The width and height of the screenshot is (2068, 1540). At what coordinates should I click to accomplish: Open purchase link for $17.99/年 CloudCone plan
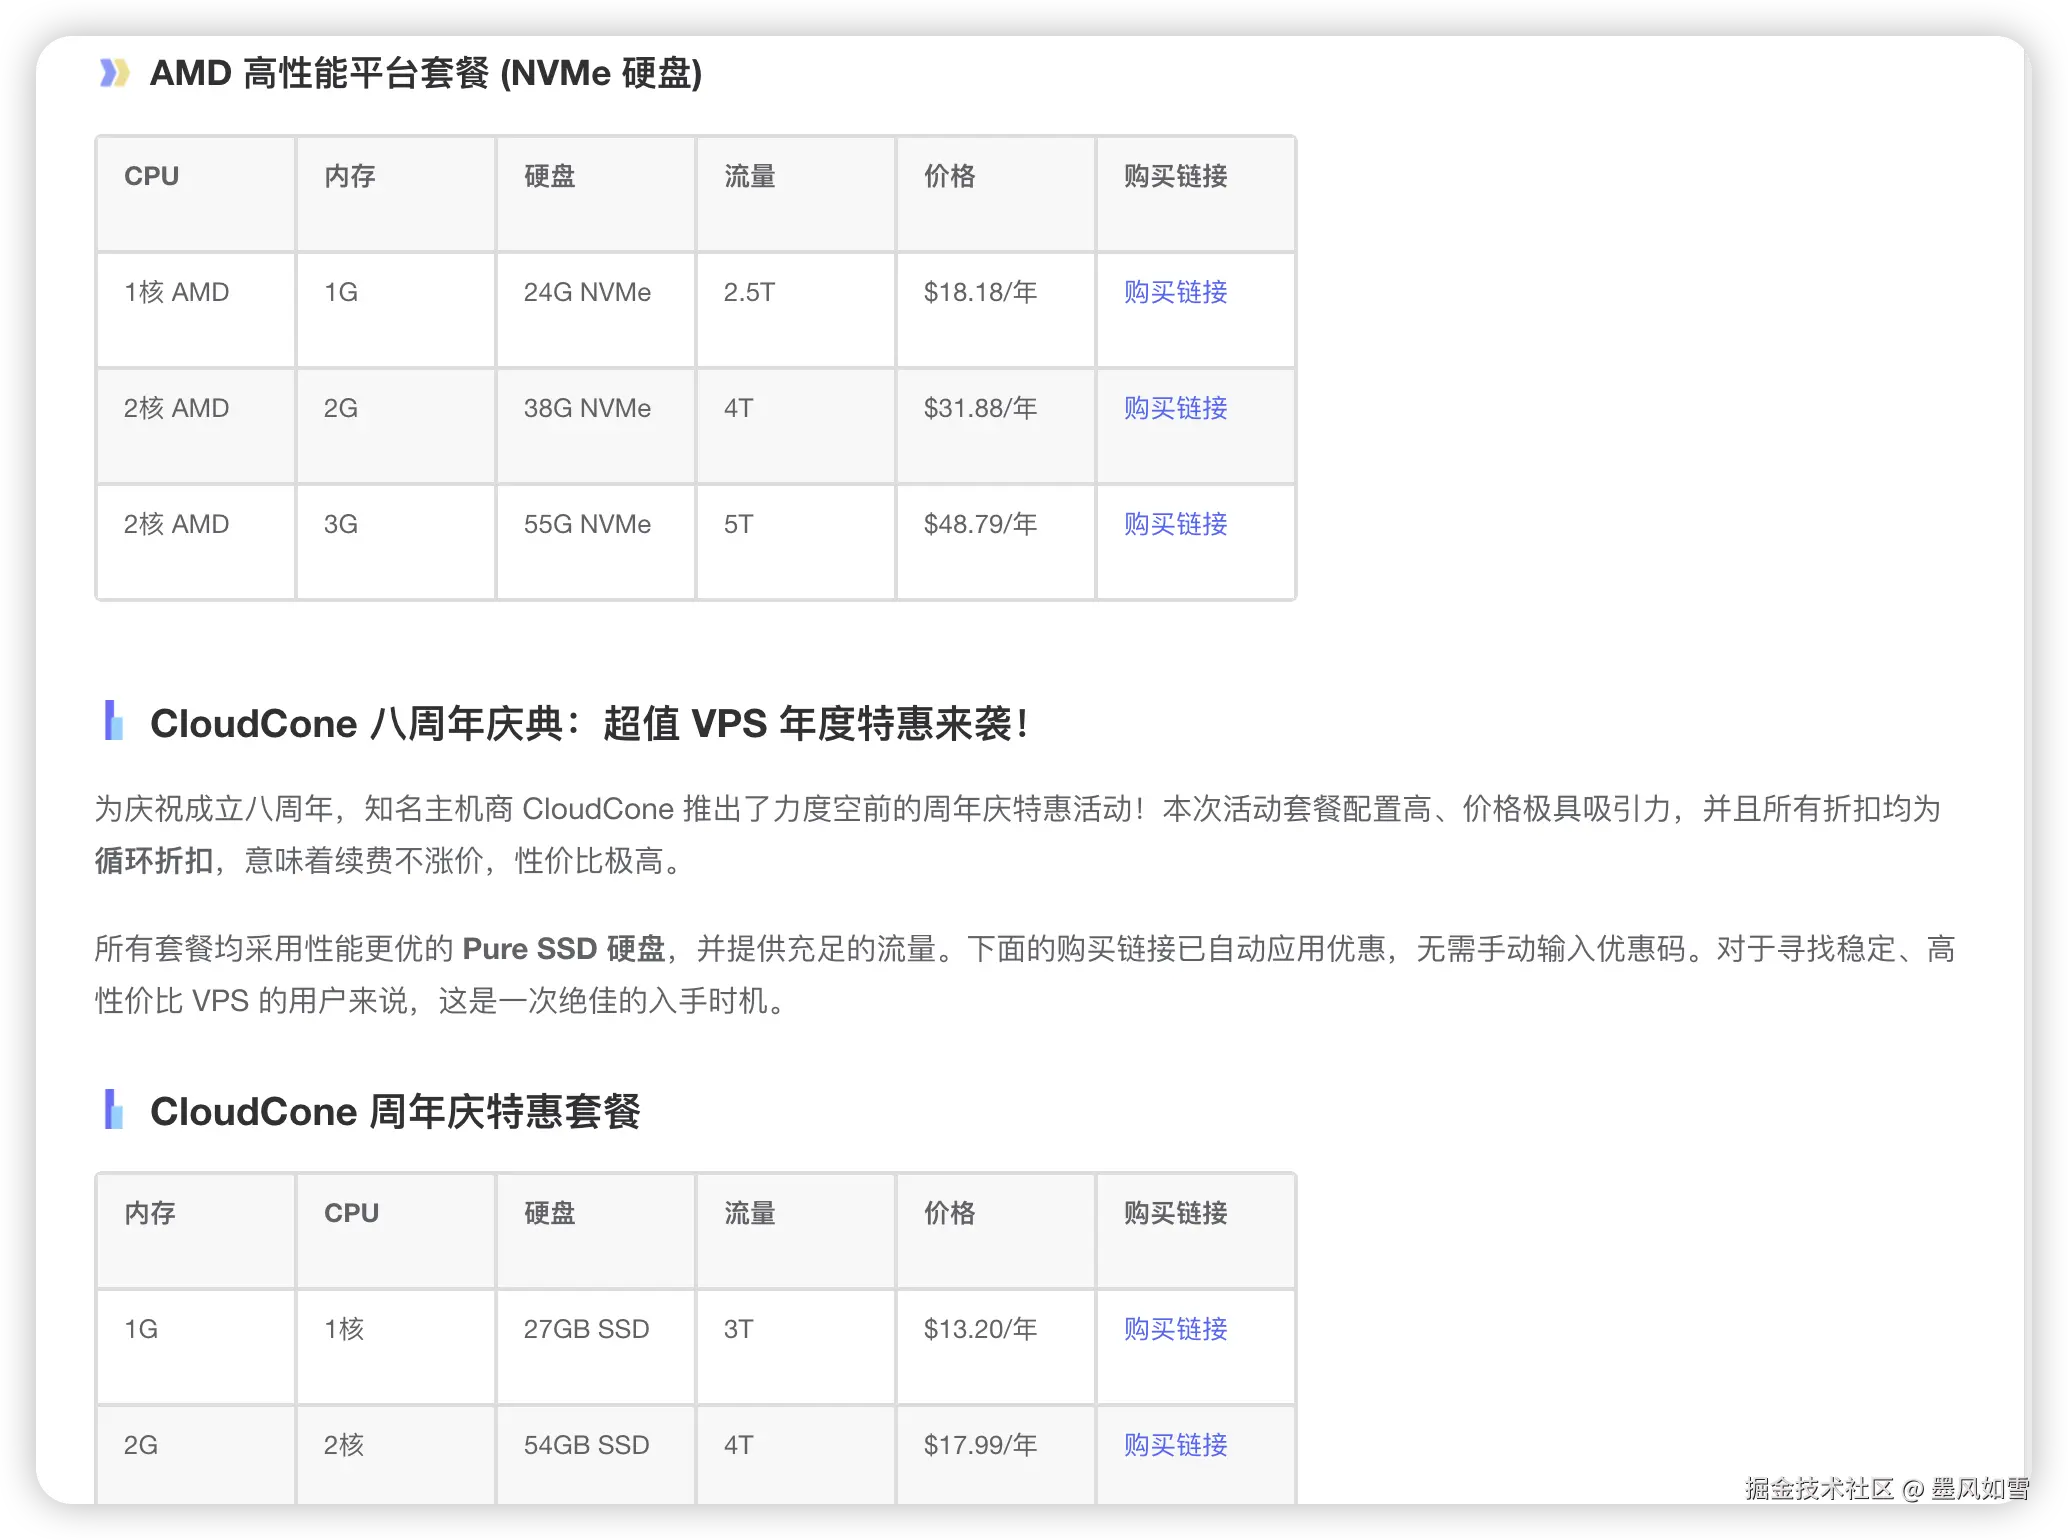coord(1175,1445)
